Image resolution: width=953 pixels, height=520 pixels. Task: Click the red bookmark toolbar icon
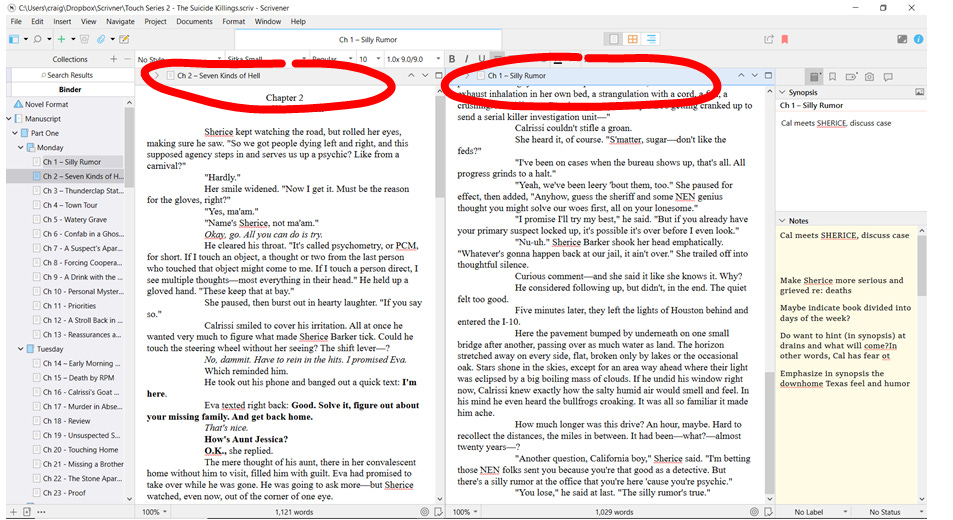coord(785,39)
